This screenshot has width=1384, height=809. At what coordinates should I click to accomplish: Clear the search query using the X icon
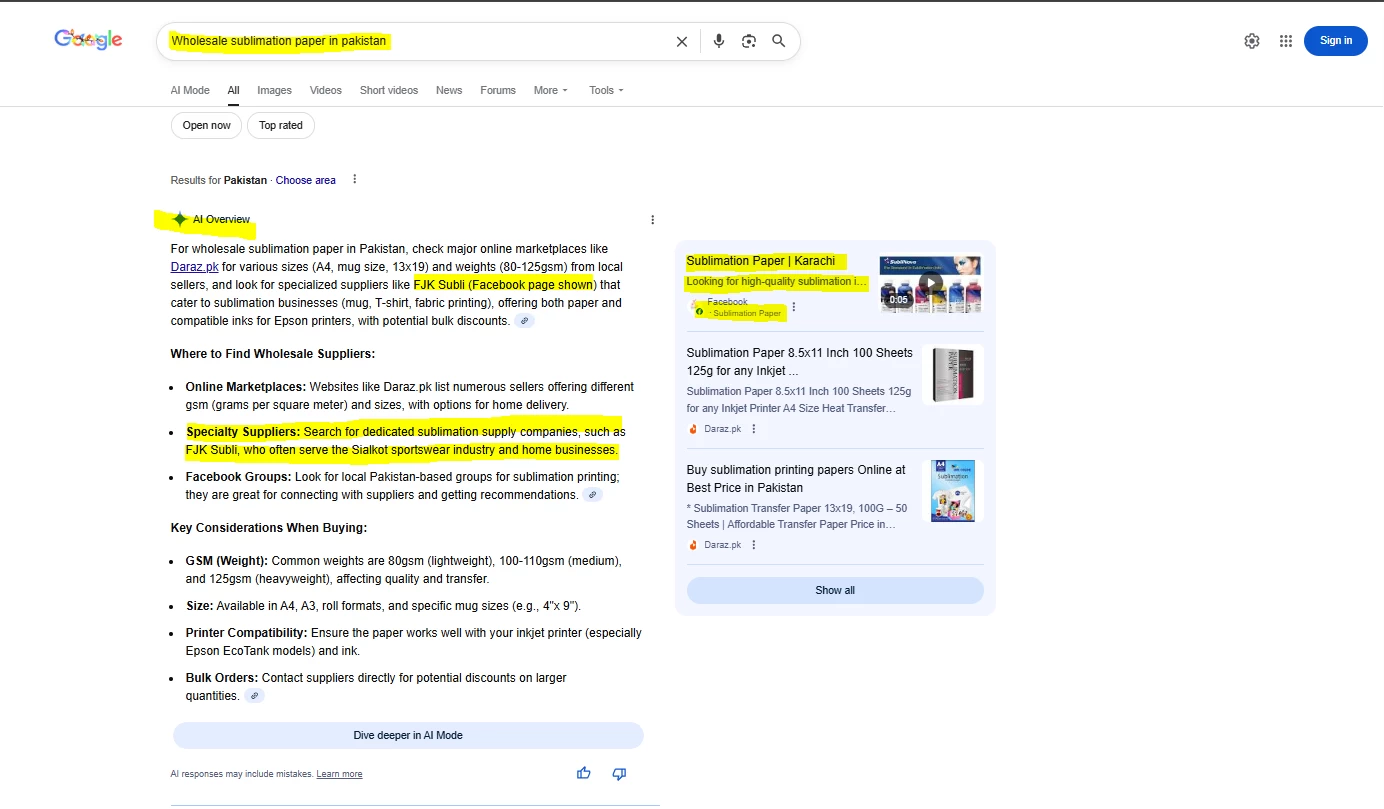pyautogui.click(x=681, y=41)
